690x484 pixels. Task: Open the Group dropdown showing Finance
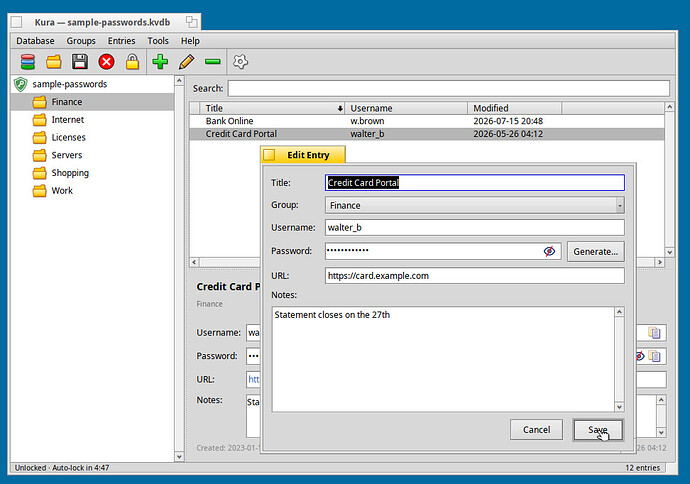(x=474, y=205)
